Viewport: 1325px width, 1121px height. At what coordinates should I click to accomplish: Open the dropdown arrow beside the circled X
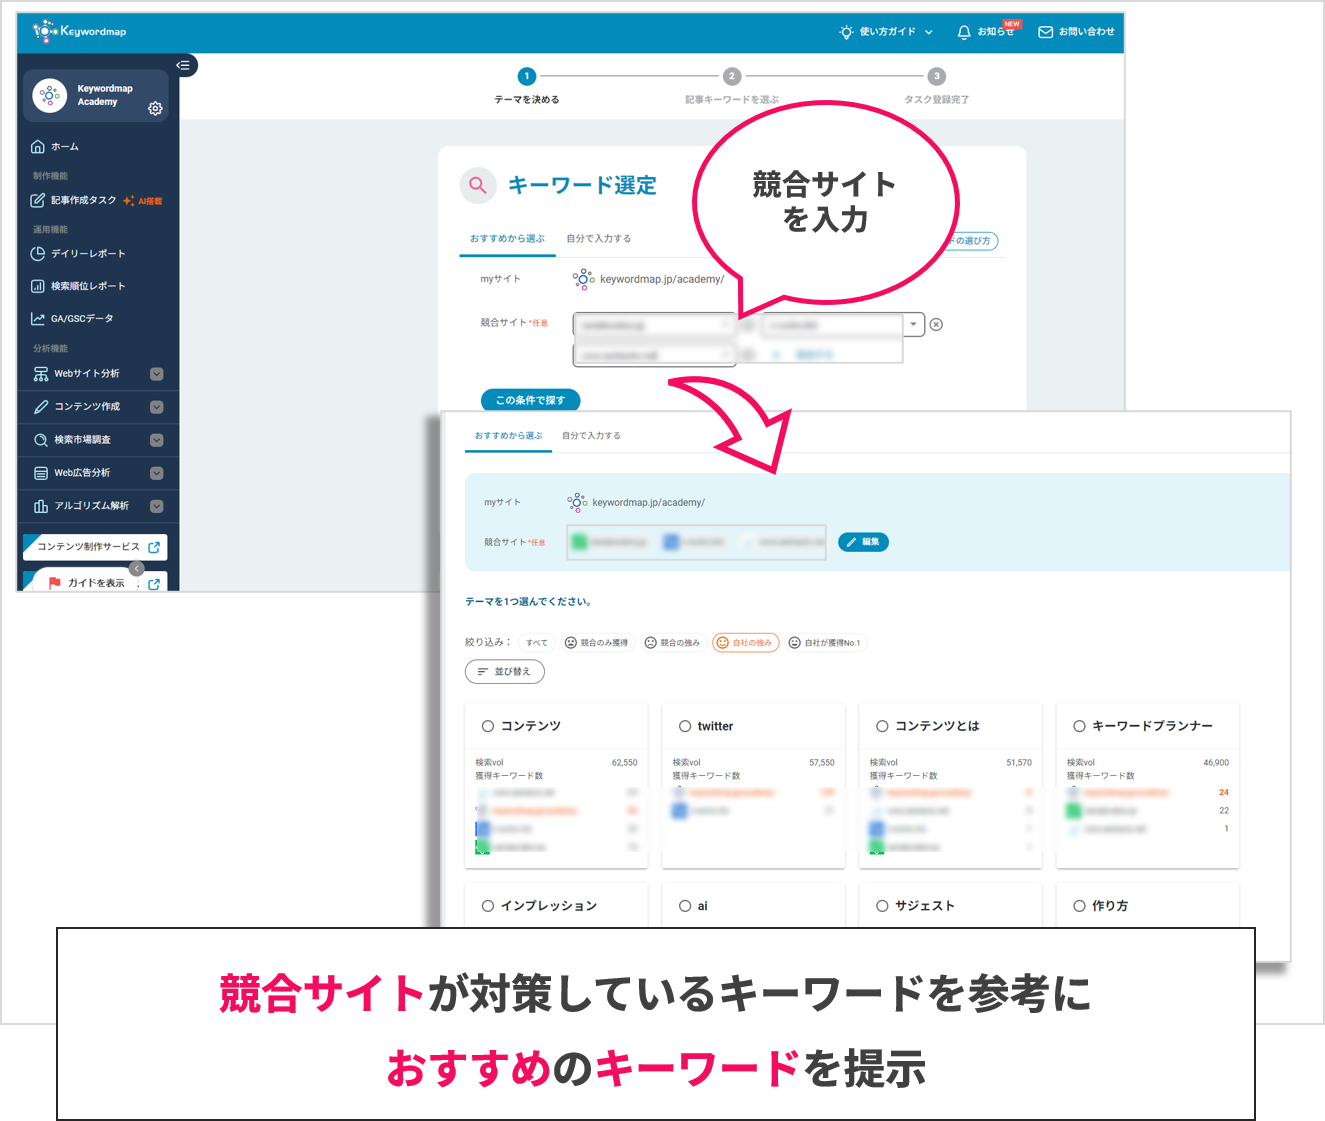tap(913, 324)
